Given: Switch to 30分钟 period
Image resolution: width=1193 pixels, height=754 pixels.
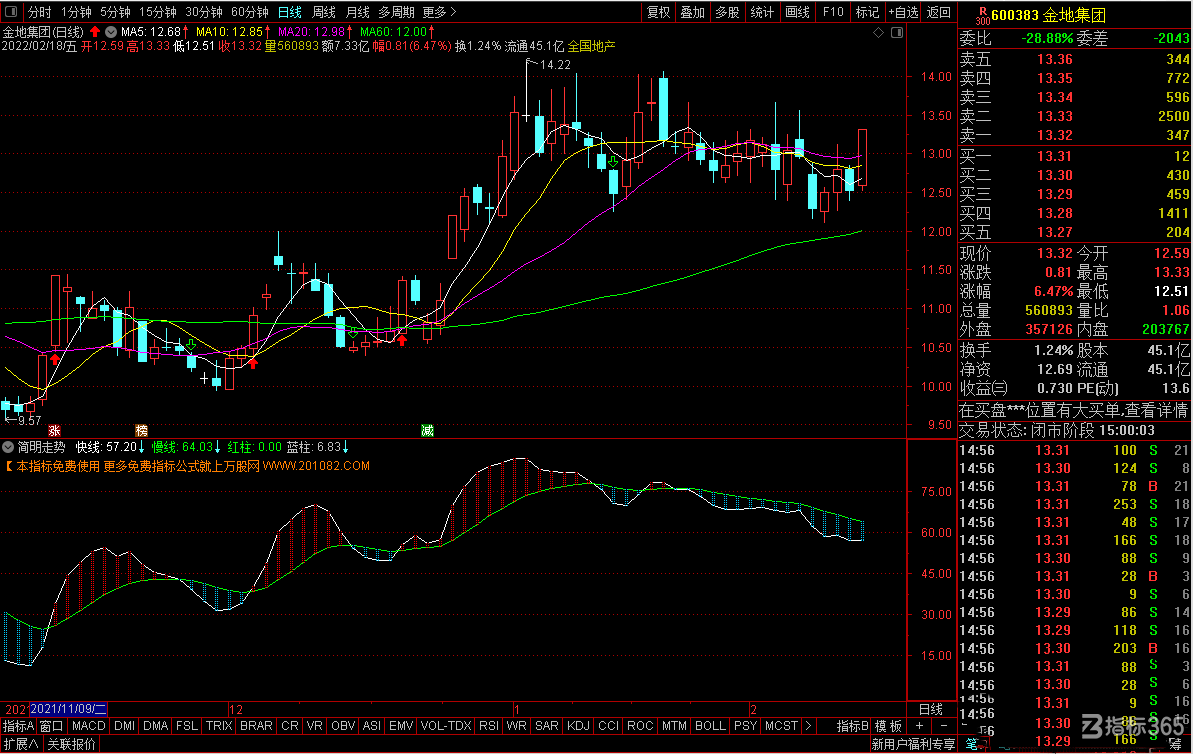Looking at the screenshot, I should (x=204, y=12).
